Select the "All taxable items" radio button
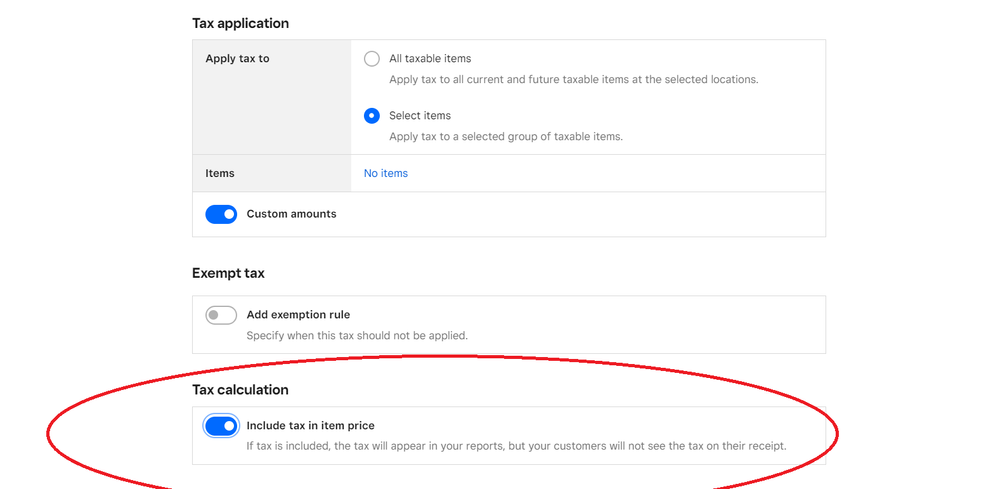 coord(372,59)
